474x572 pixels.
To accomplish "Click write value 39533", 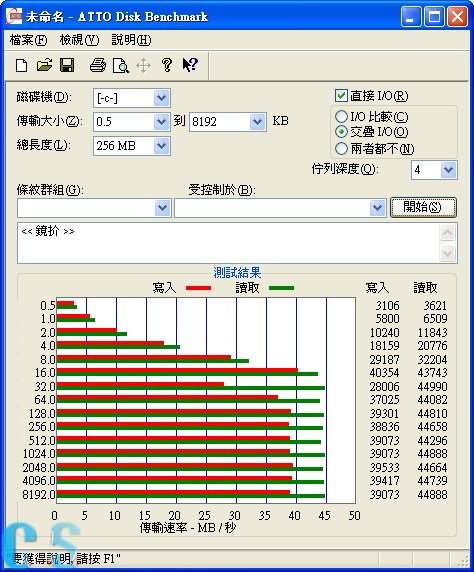I will pyautogui.click(x=385, y=468).
